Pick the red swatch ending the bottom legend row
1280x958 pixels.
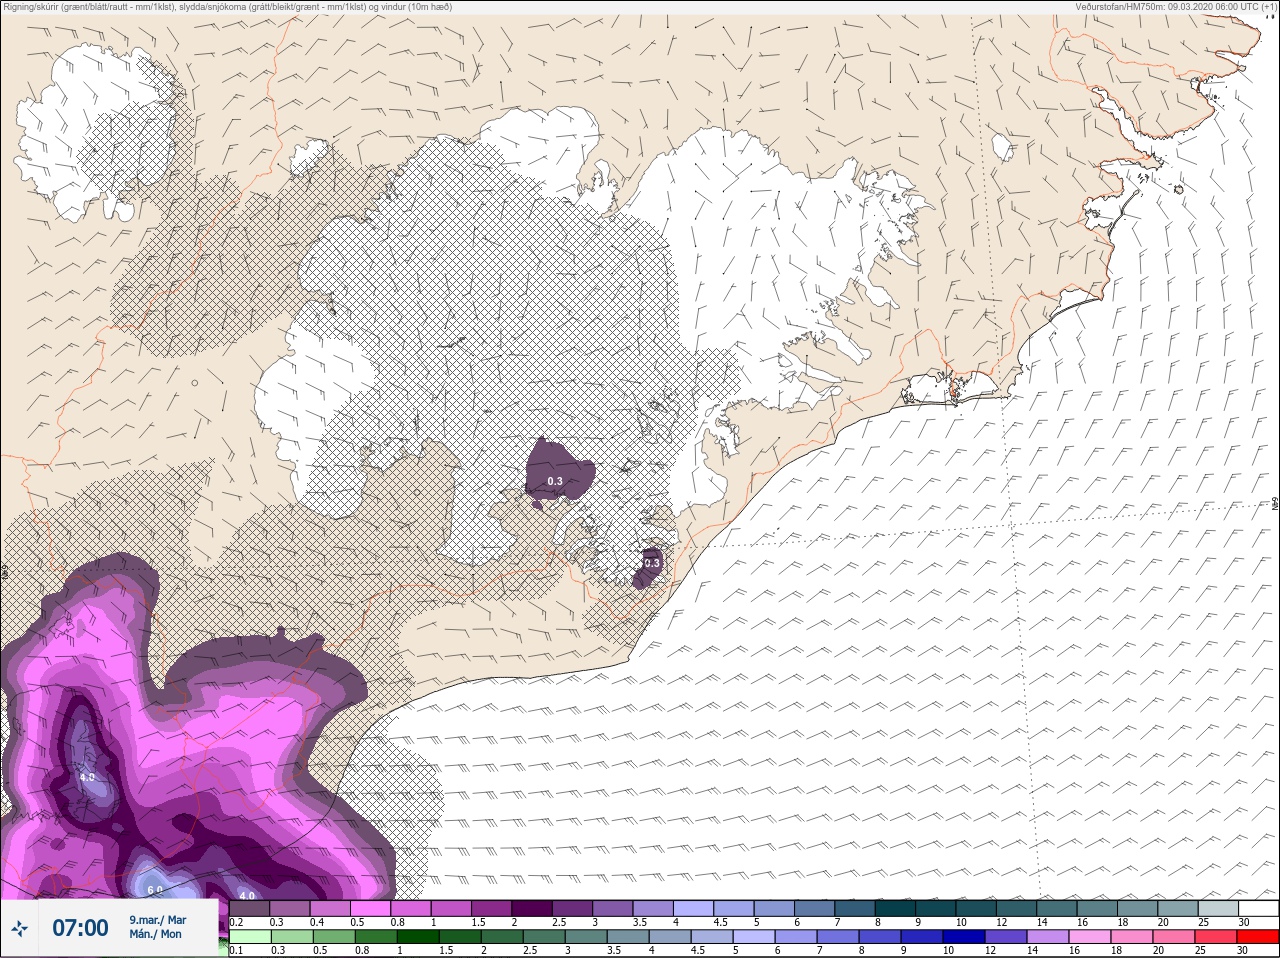click(x=1258, y=936)
